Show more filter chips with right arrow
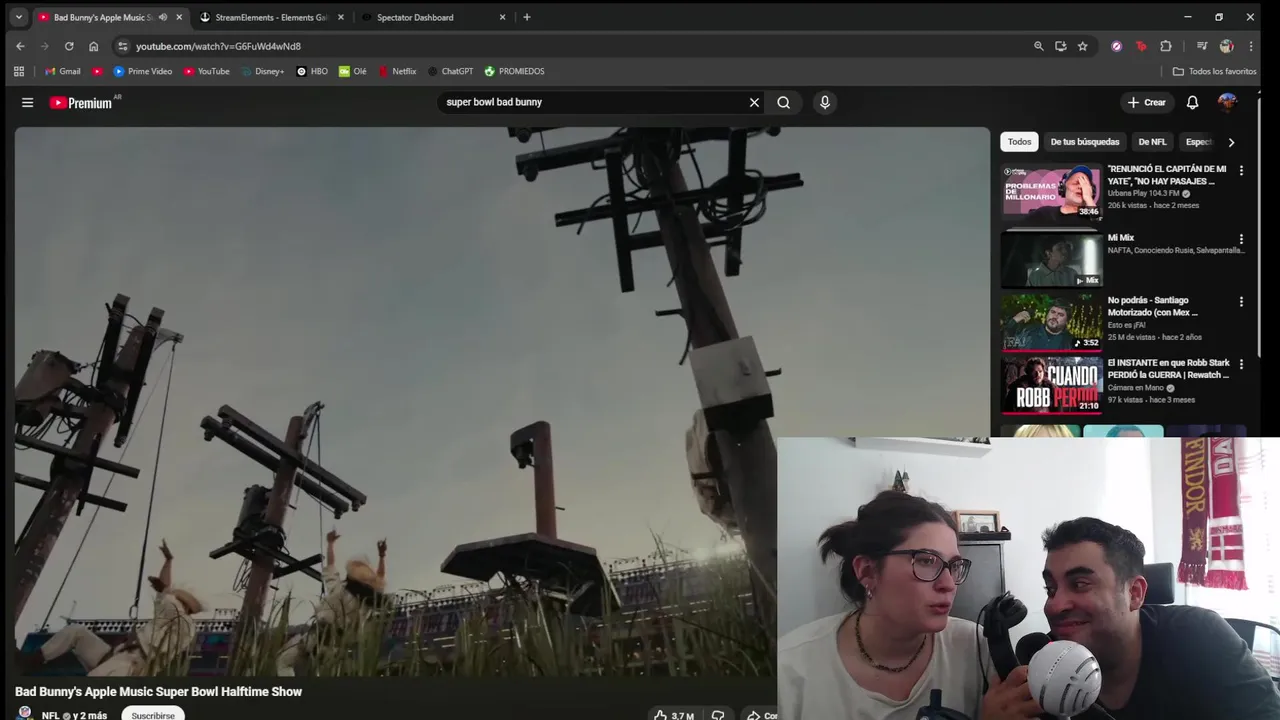This screenshot has width=1280, height=720. click(1231, 142)
